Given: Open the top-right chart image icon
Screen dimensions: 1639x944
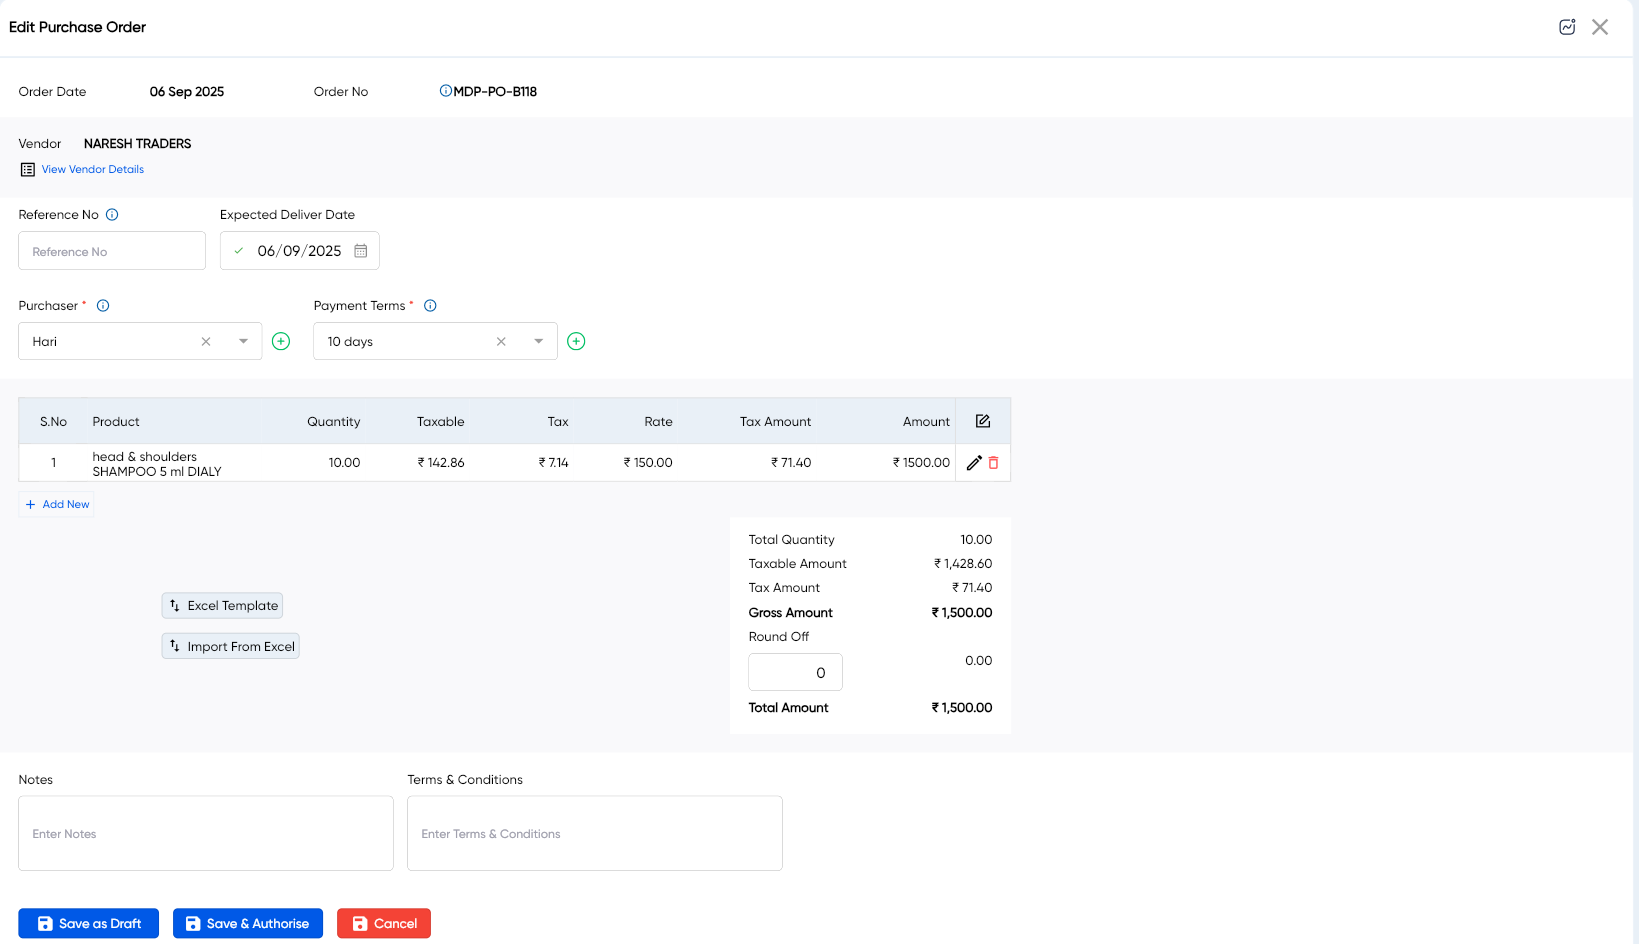Looking at the screenshot, I should (x=1567, y=27).
